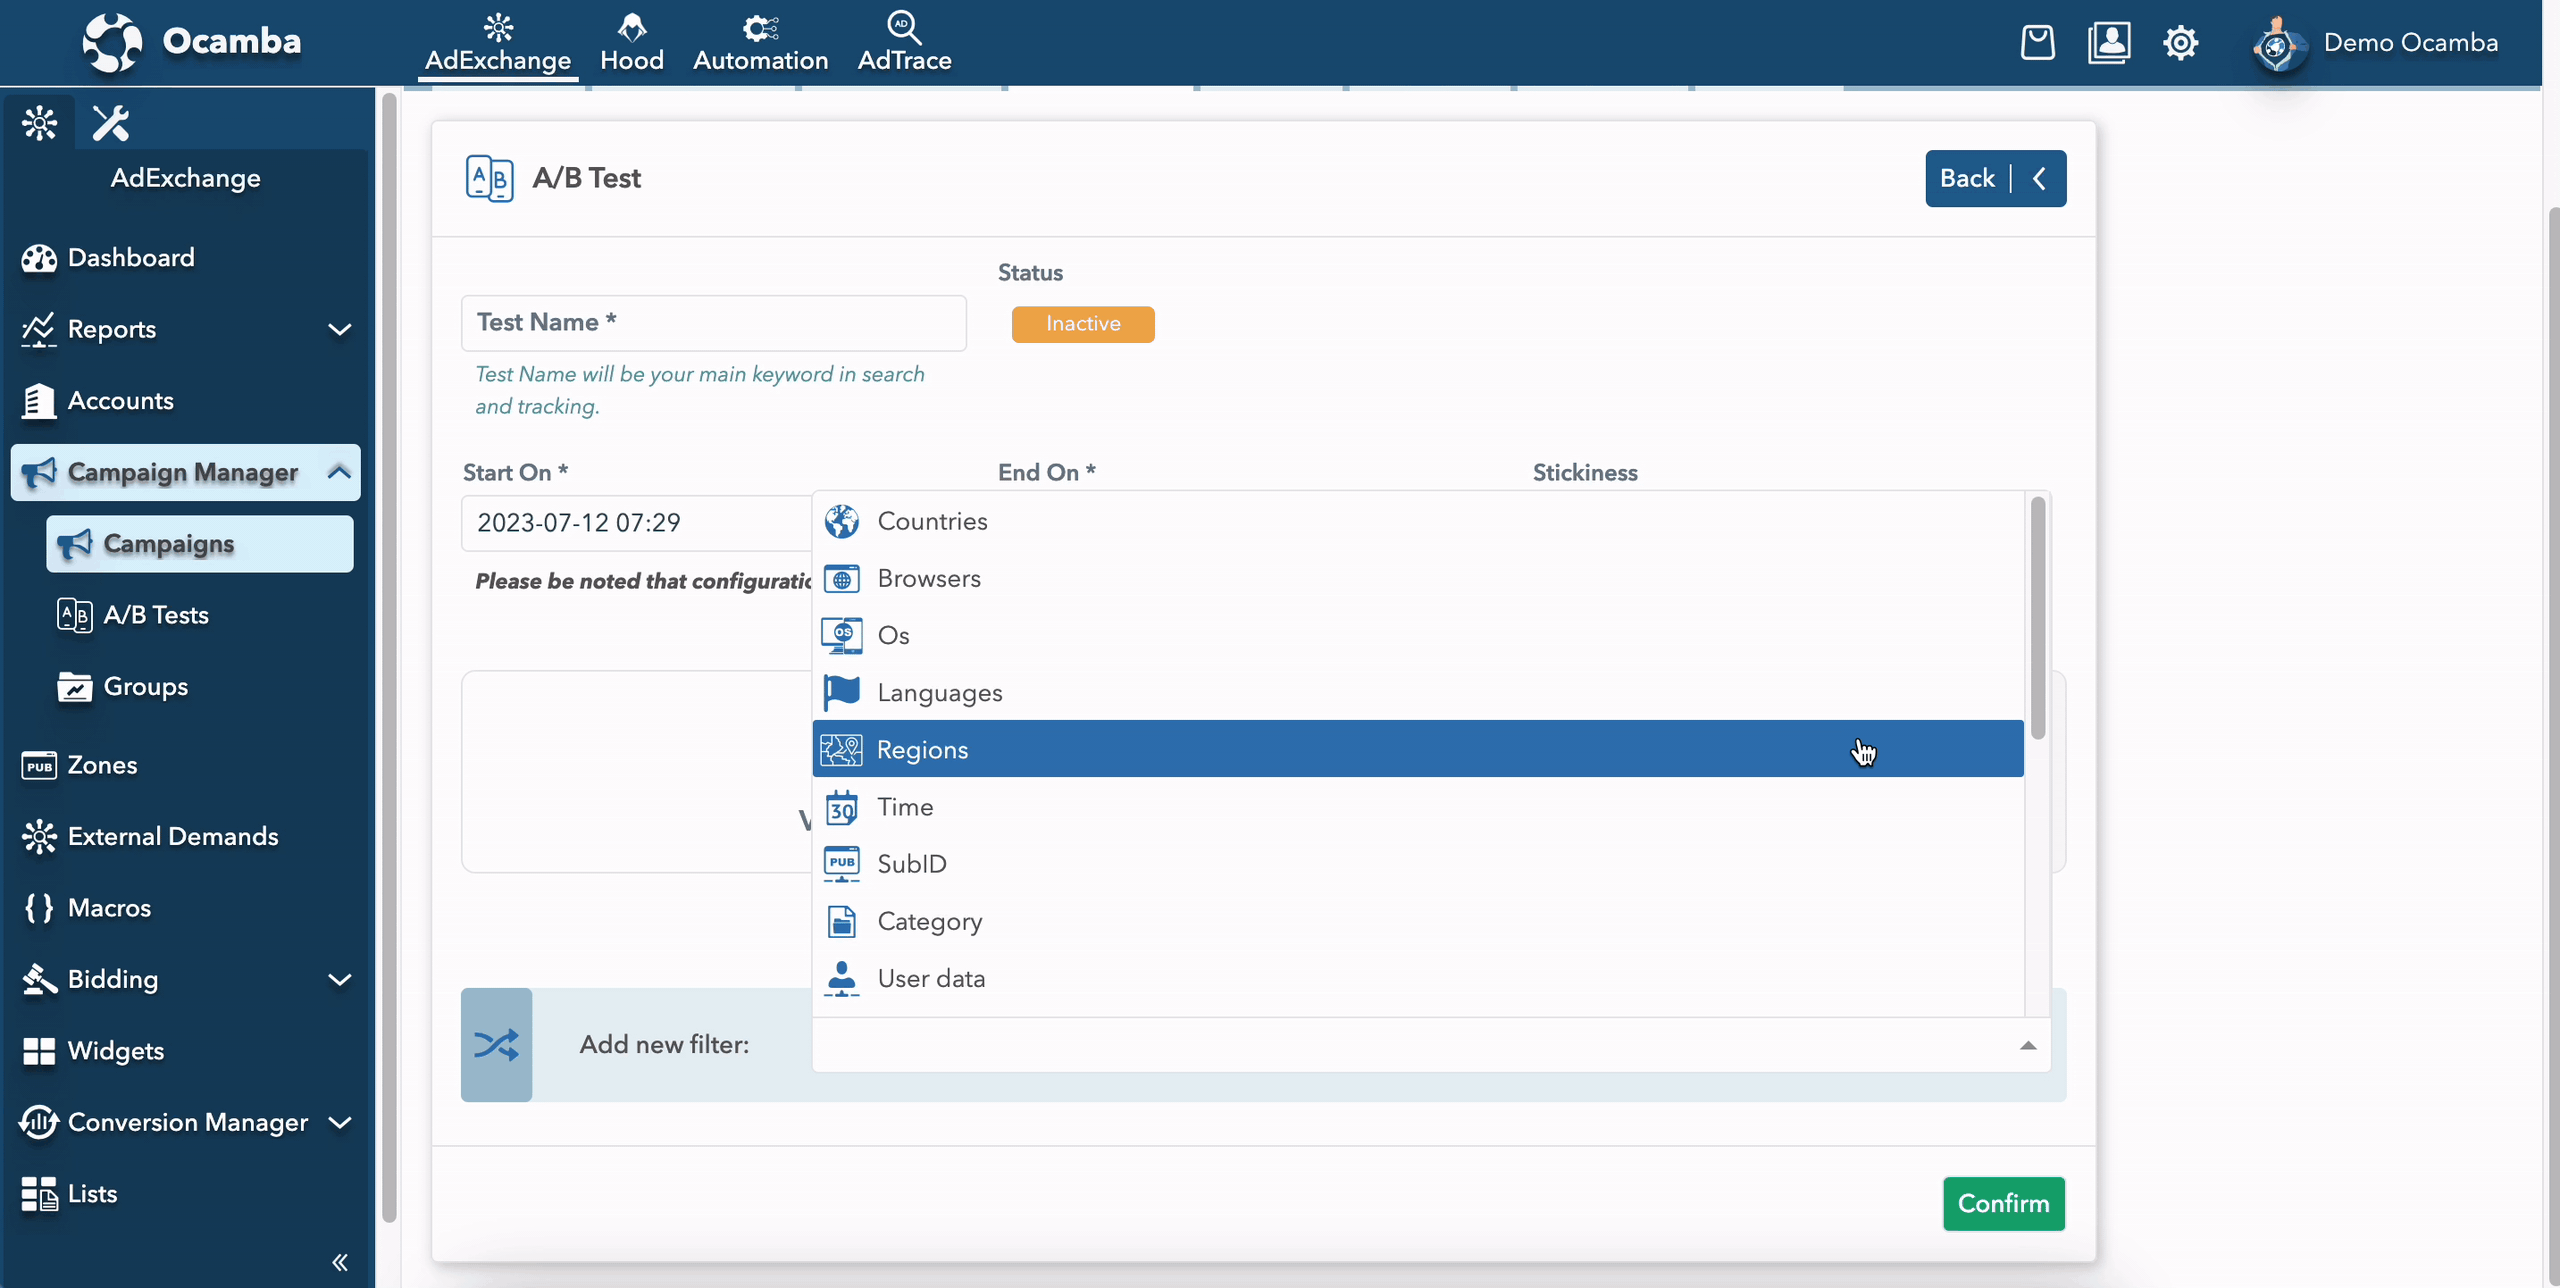This screenshot has height=1288, width=2560.
Task: Click the Test Name input field
Action: (714, 322)
